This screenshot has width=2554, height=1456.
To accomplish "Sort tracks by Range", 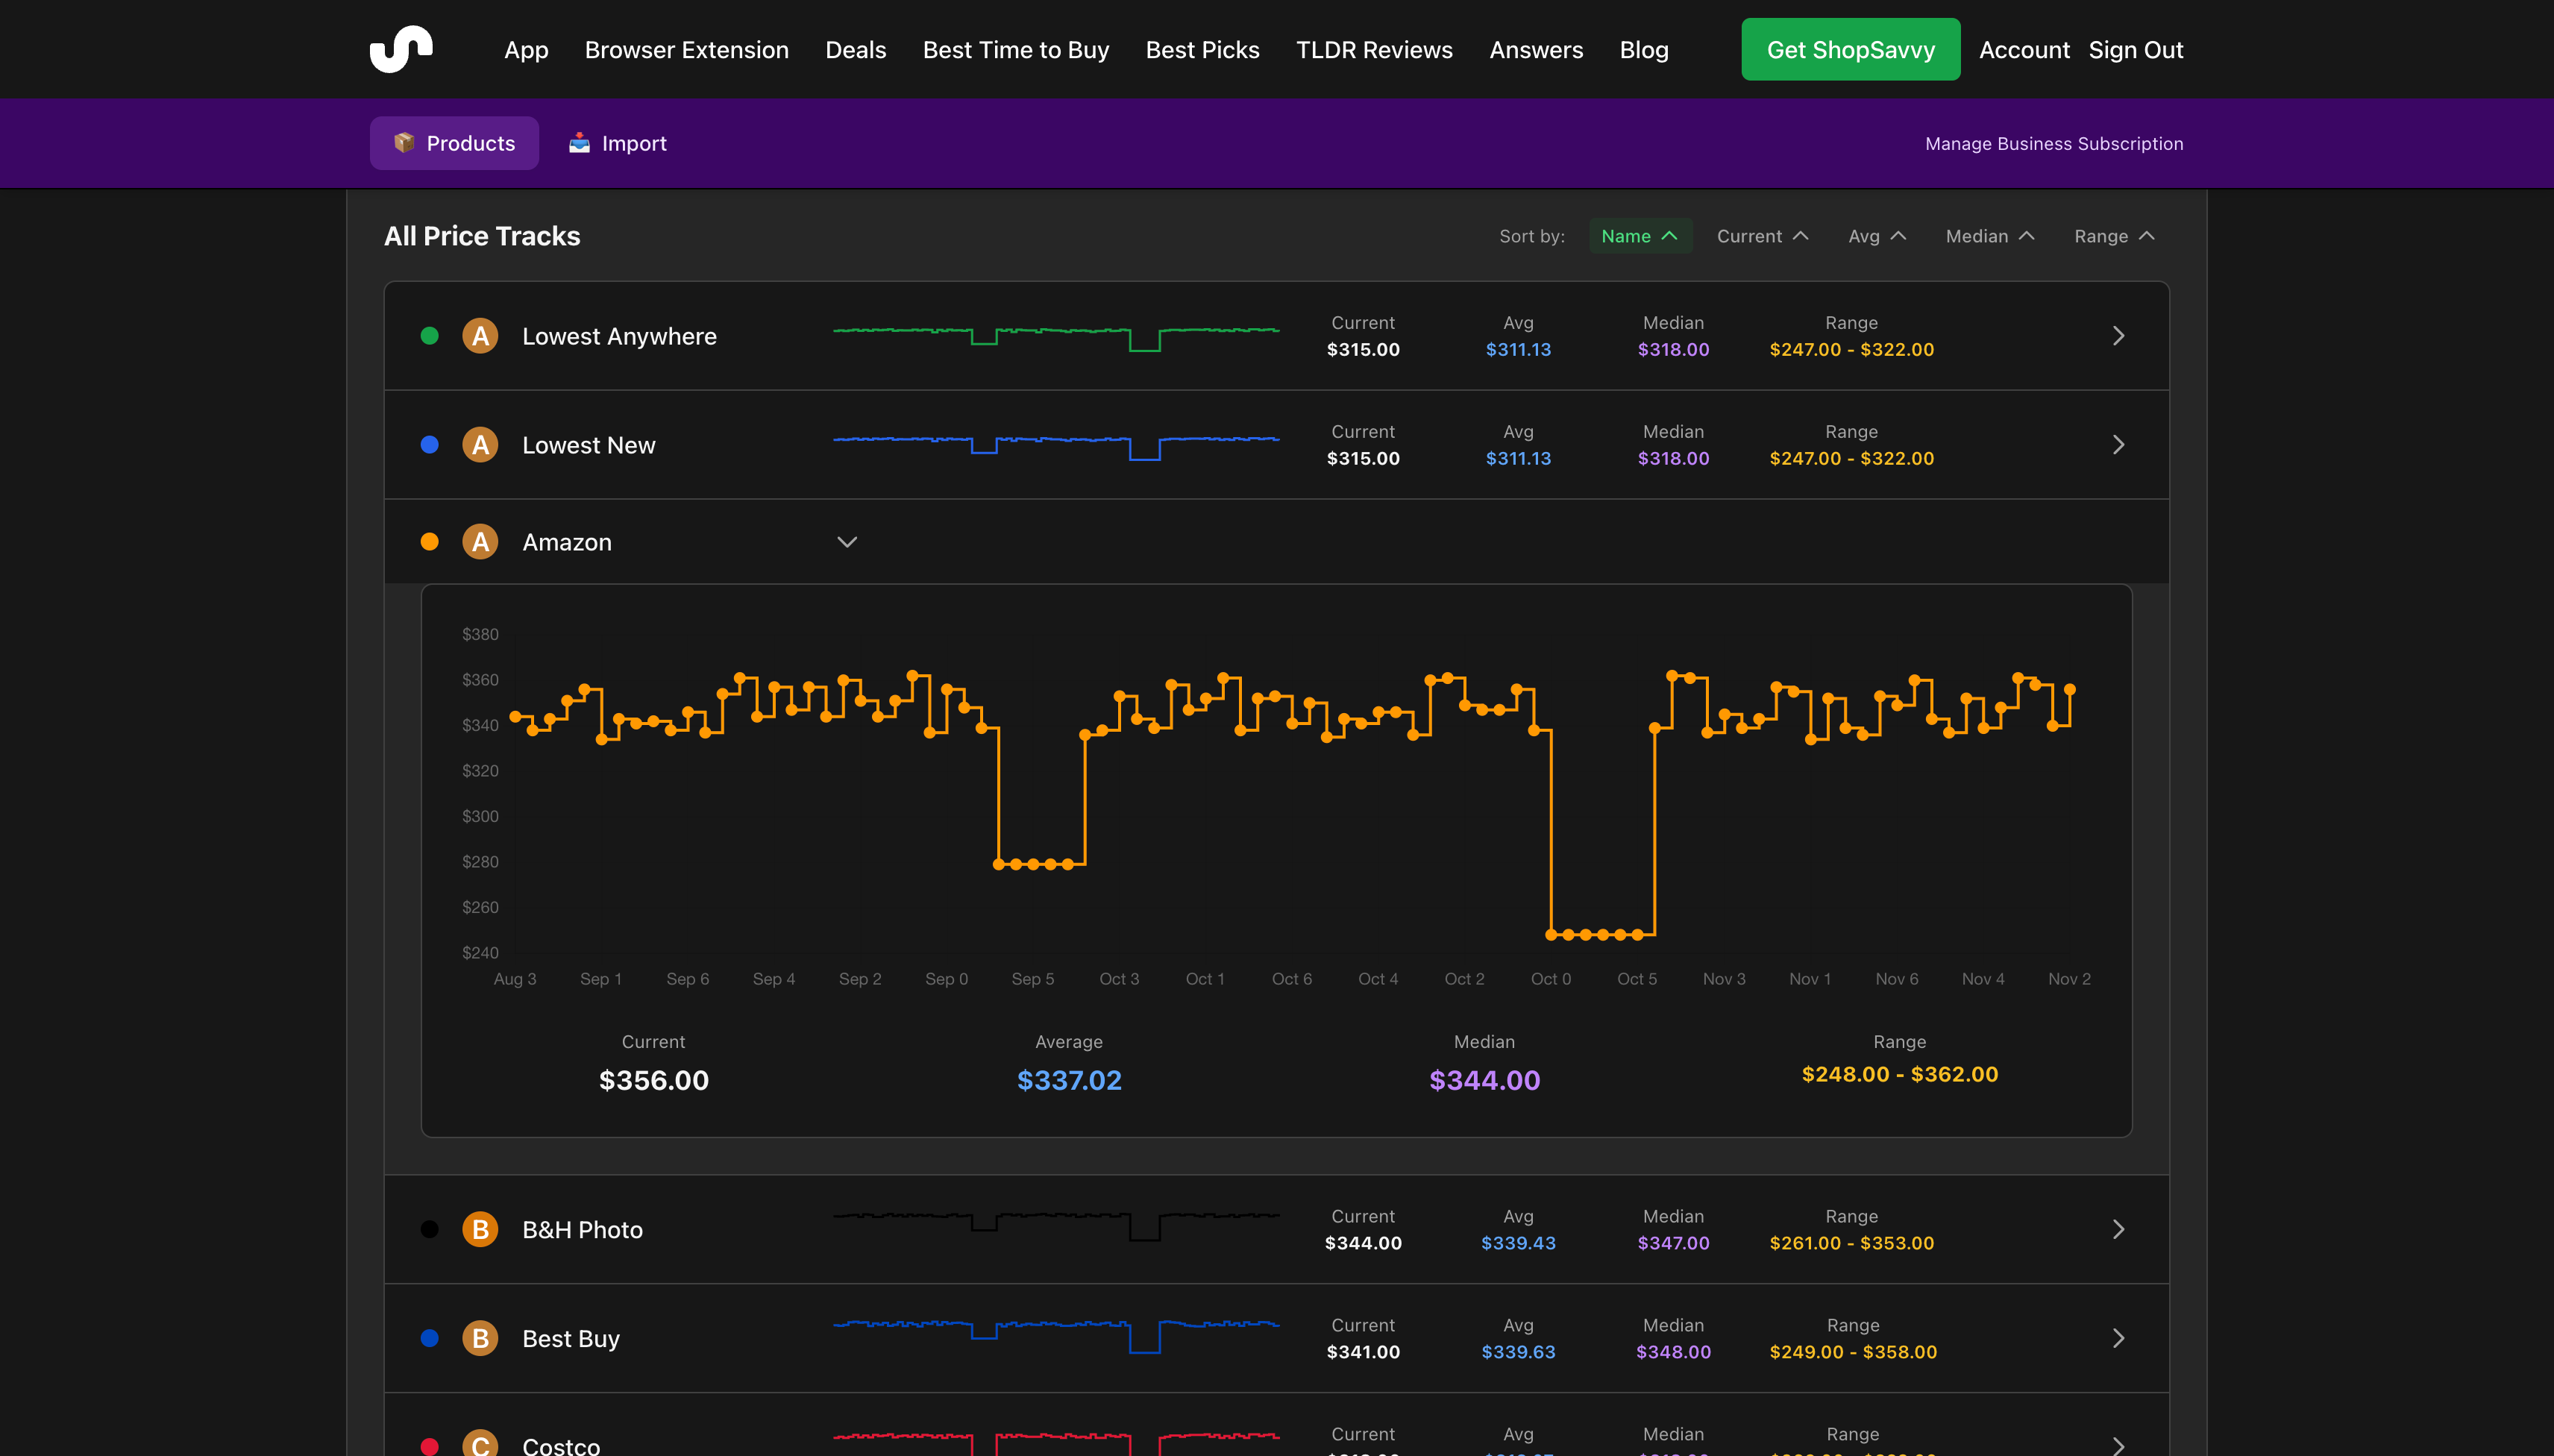I will click(2112, 236).
